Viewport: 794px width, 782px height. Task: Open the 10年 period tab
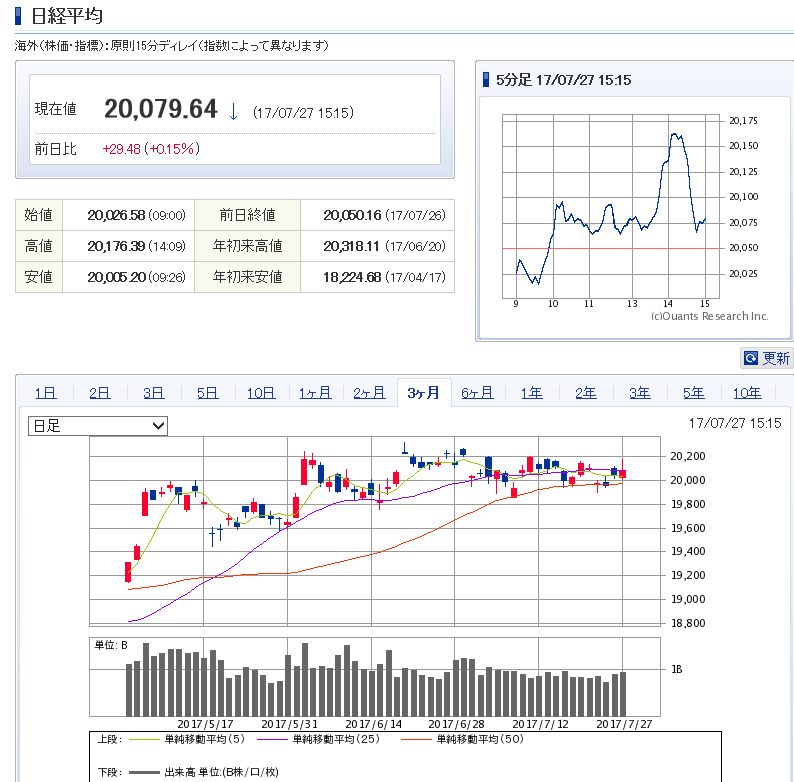tap(747, 393)
